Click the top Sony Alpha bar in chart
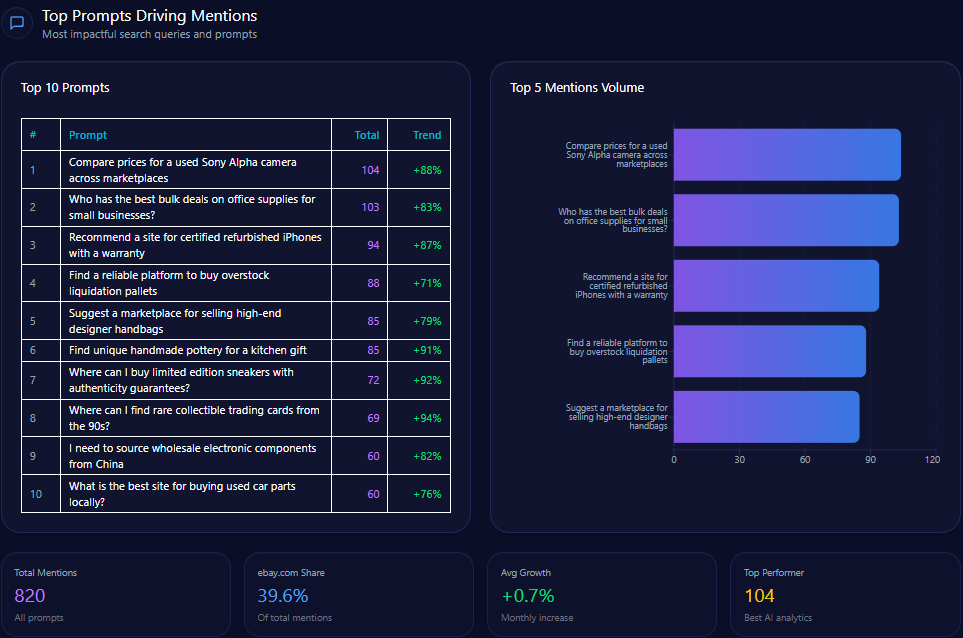 [787, 155]
